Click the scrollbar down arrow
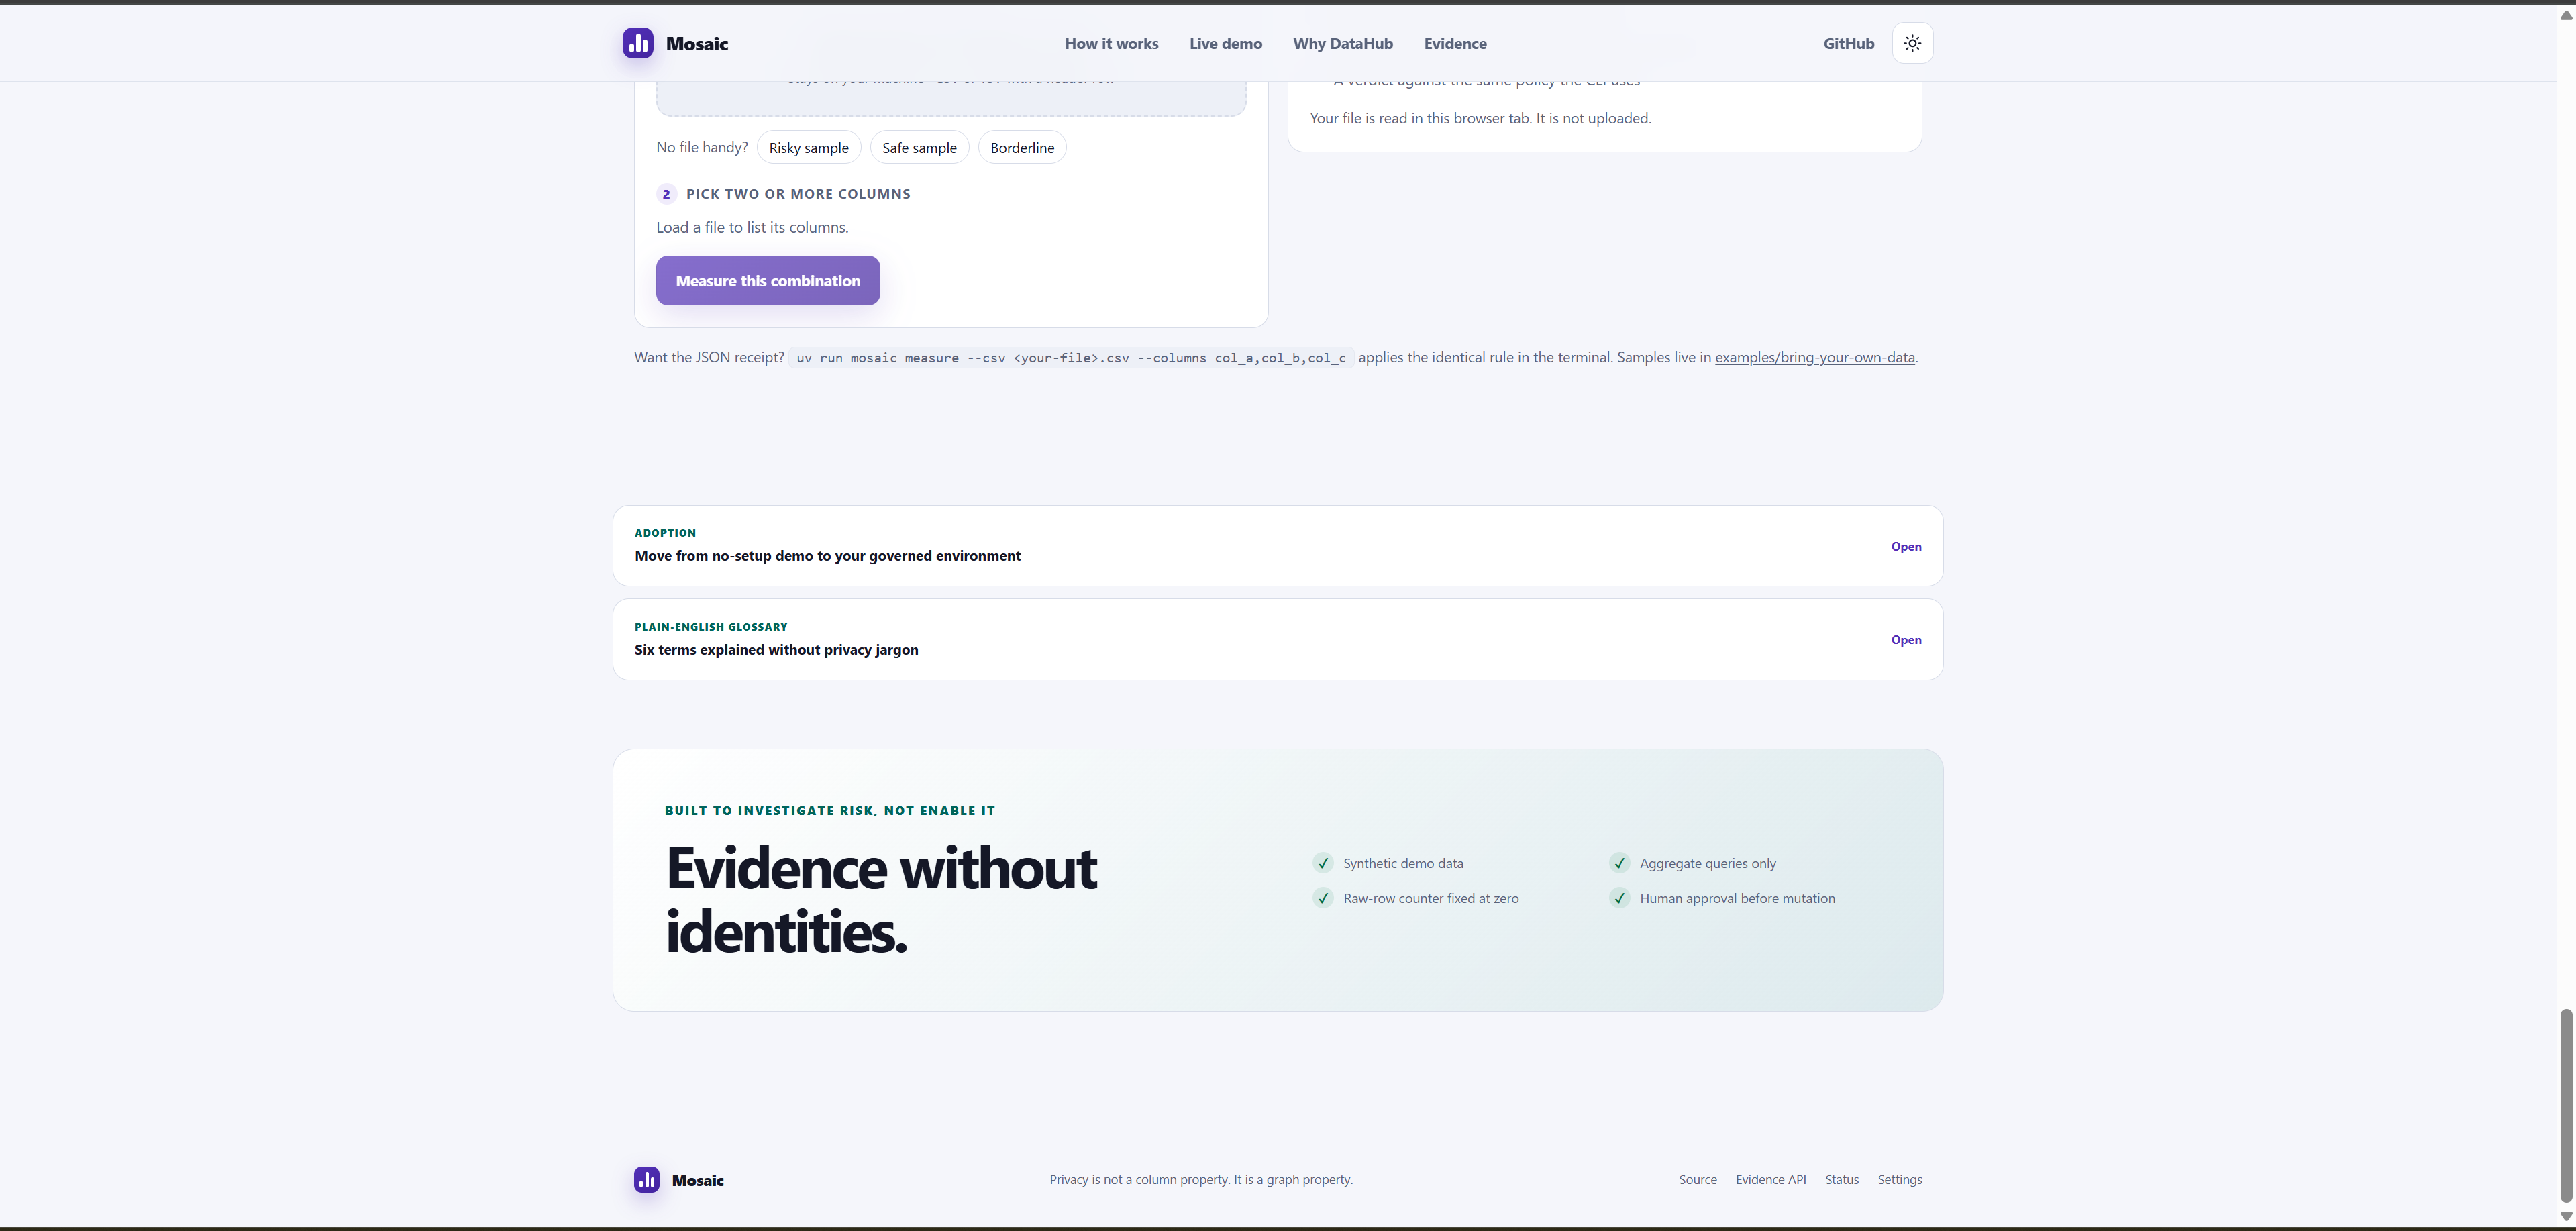Viewport: 2576px width, 1231px height. (x=2565, y=1216)
